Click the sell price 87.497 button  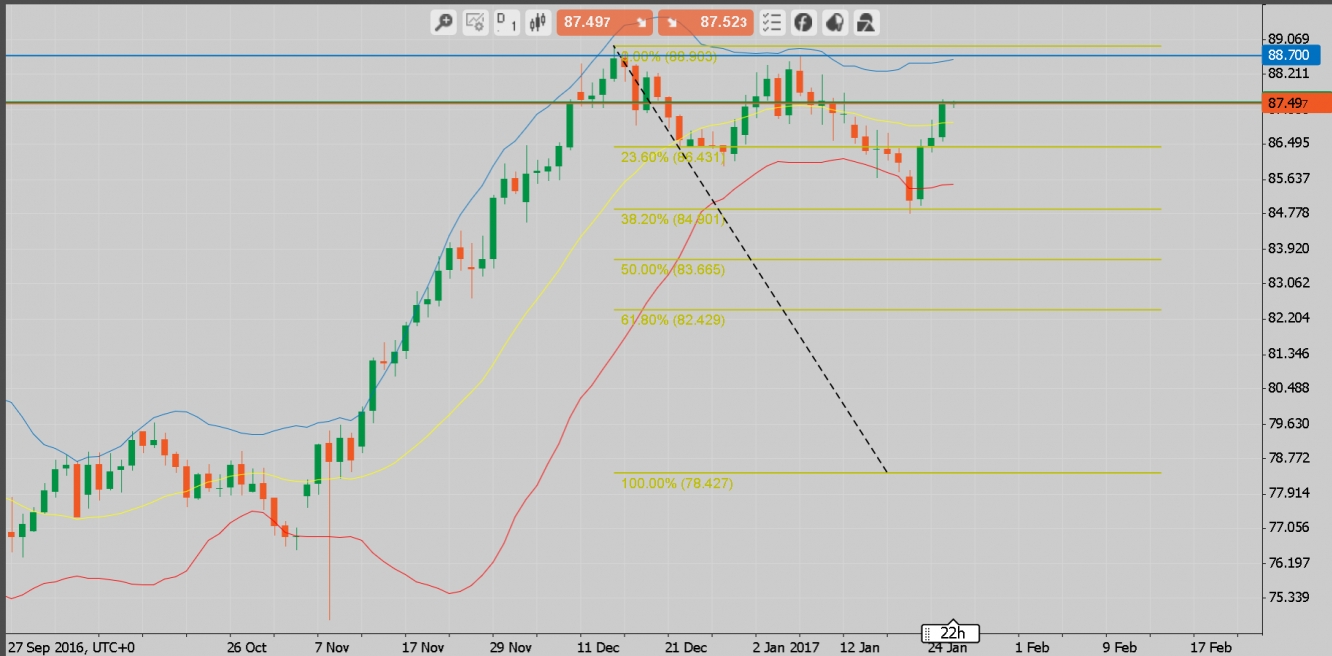coord(604,22)
